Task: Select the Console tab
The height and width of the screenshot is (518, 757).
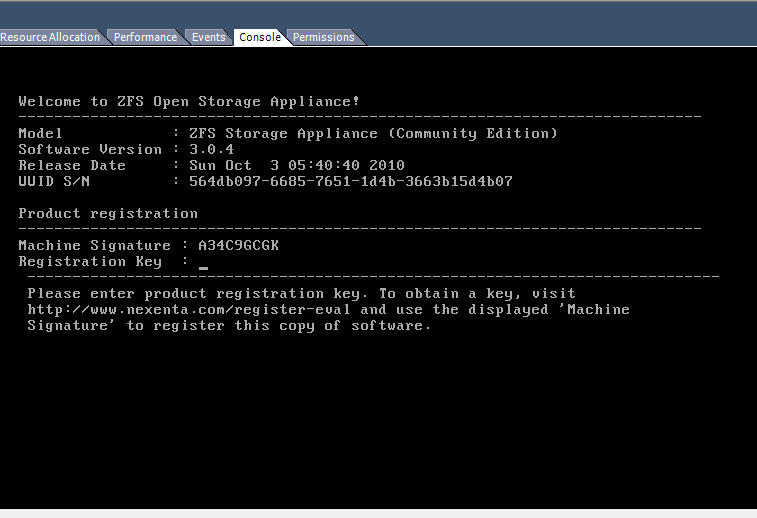Action: click(x=259, y=38)
